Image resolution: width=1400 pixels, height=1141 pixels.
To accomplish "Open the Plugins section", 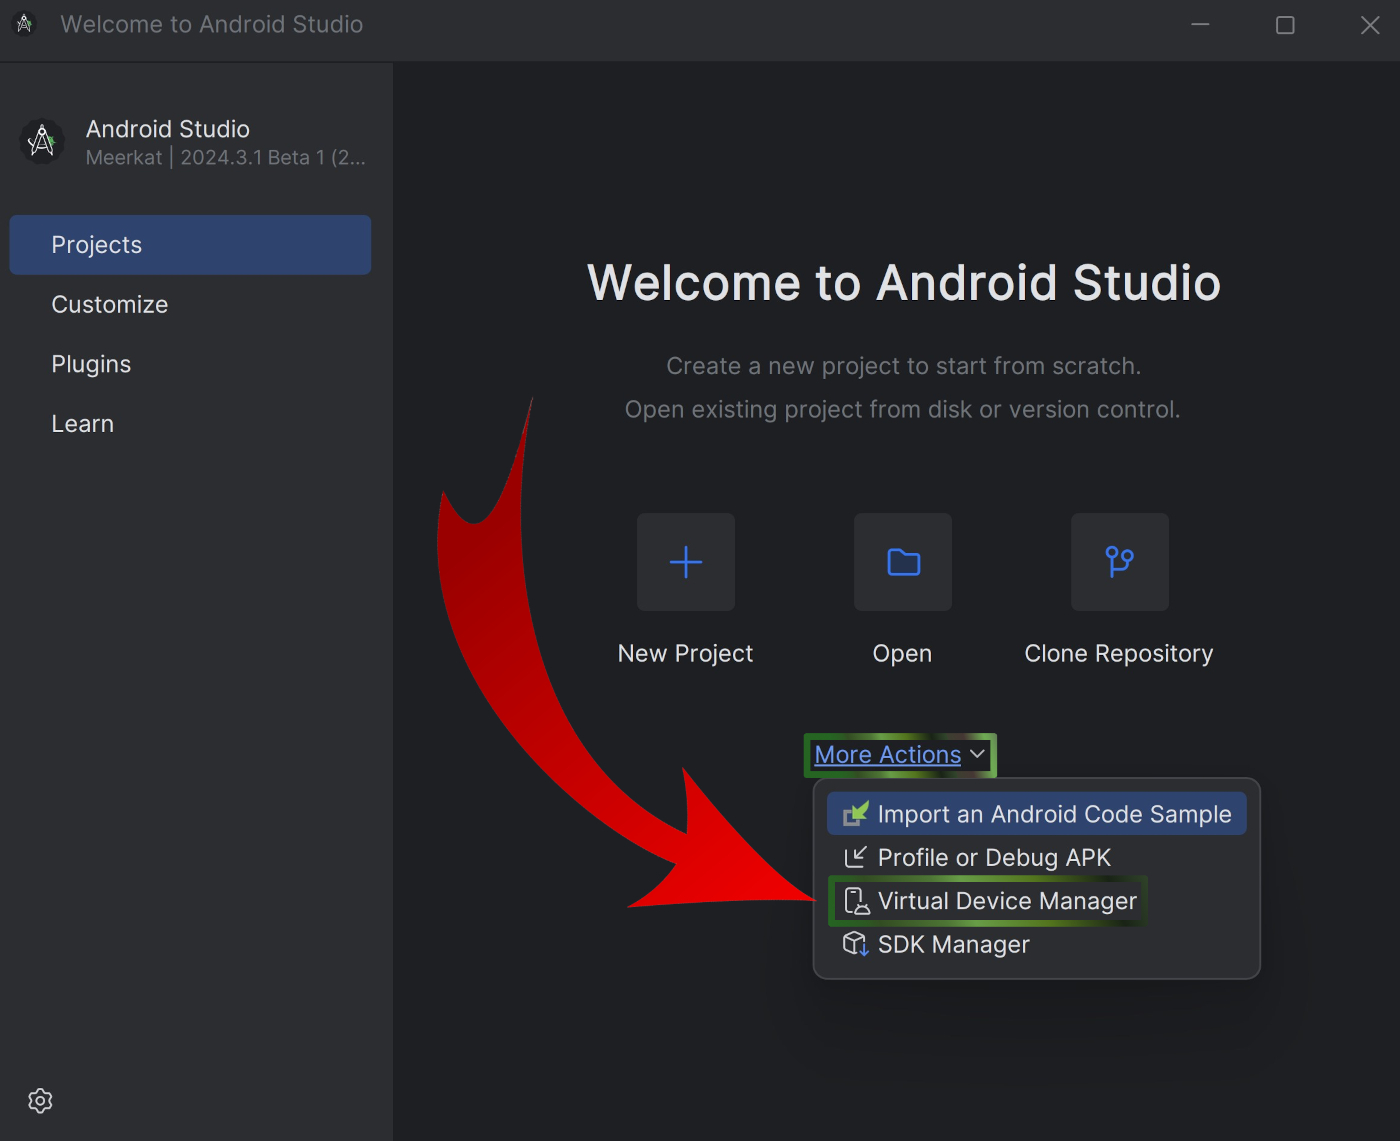I will pos(91,365).
